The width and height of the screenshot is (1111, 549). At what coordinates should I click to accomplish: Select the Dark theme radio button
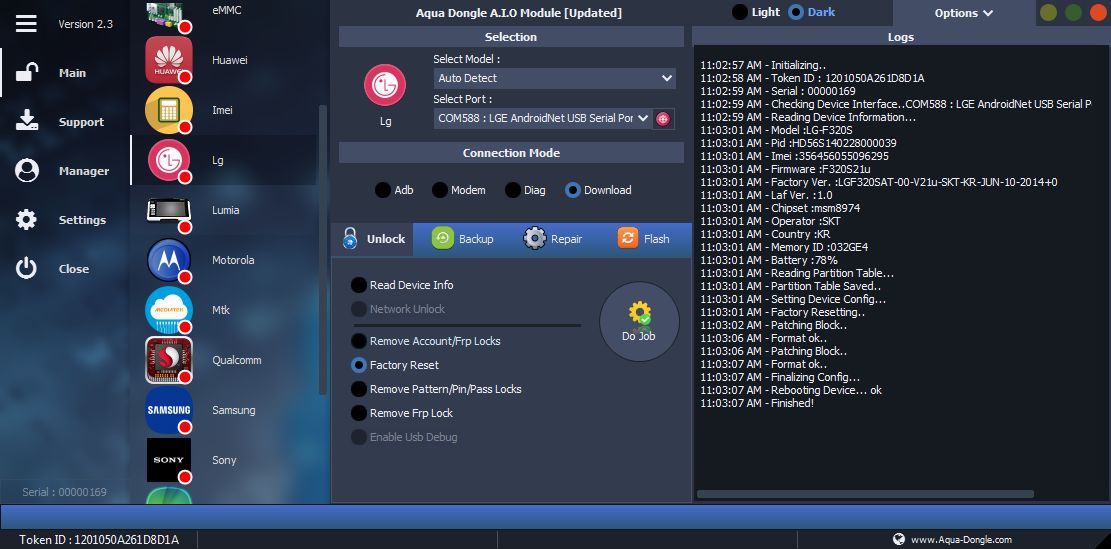796,12
